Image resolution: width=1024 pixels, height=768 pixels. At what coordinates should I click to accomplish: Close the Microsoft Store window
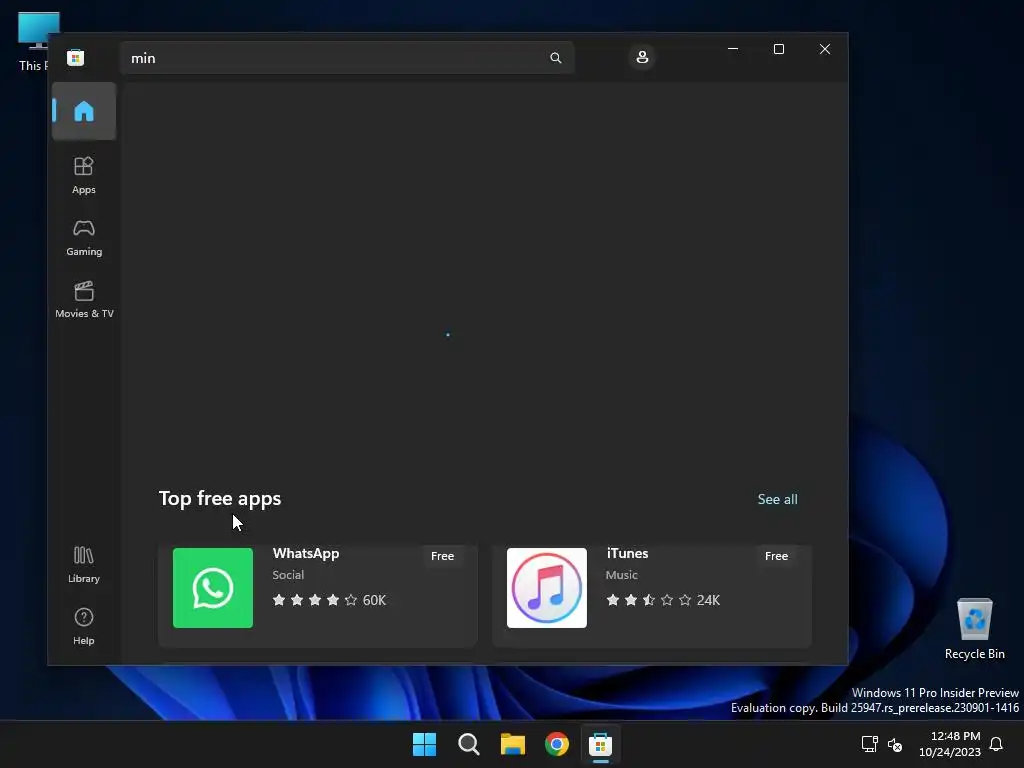(825, 49)
